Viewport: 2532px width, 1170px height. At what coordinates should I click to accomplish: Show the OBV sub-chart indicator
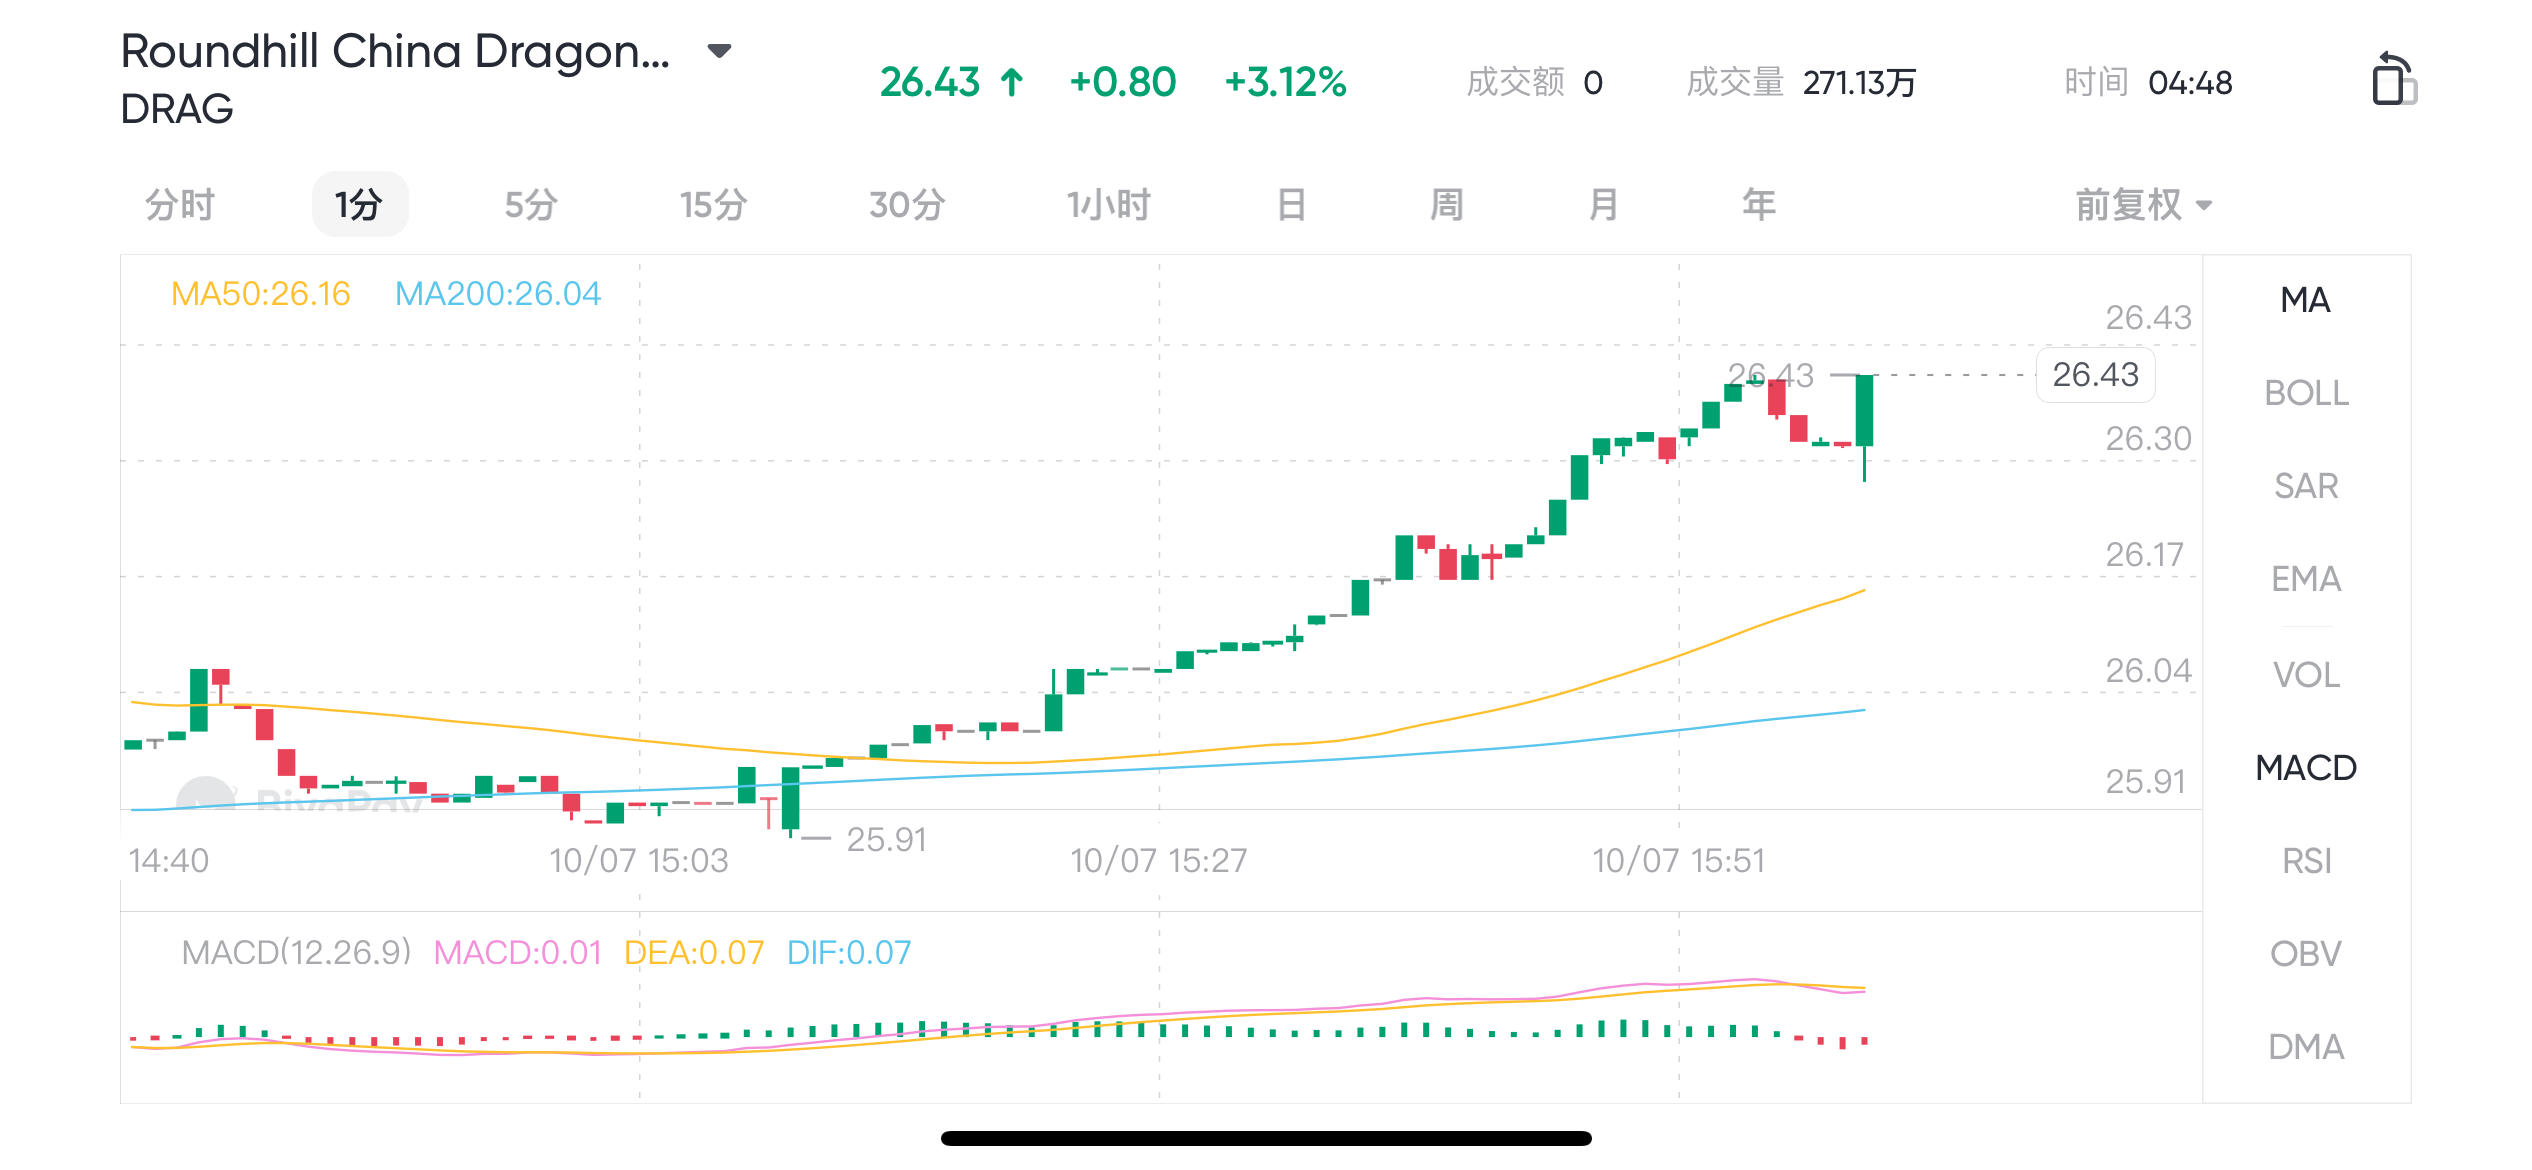[x=2306, y=954]
